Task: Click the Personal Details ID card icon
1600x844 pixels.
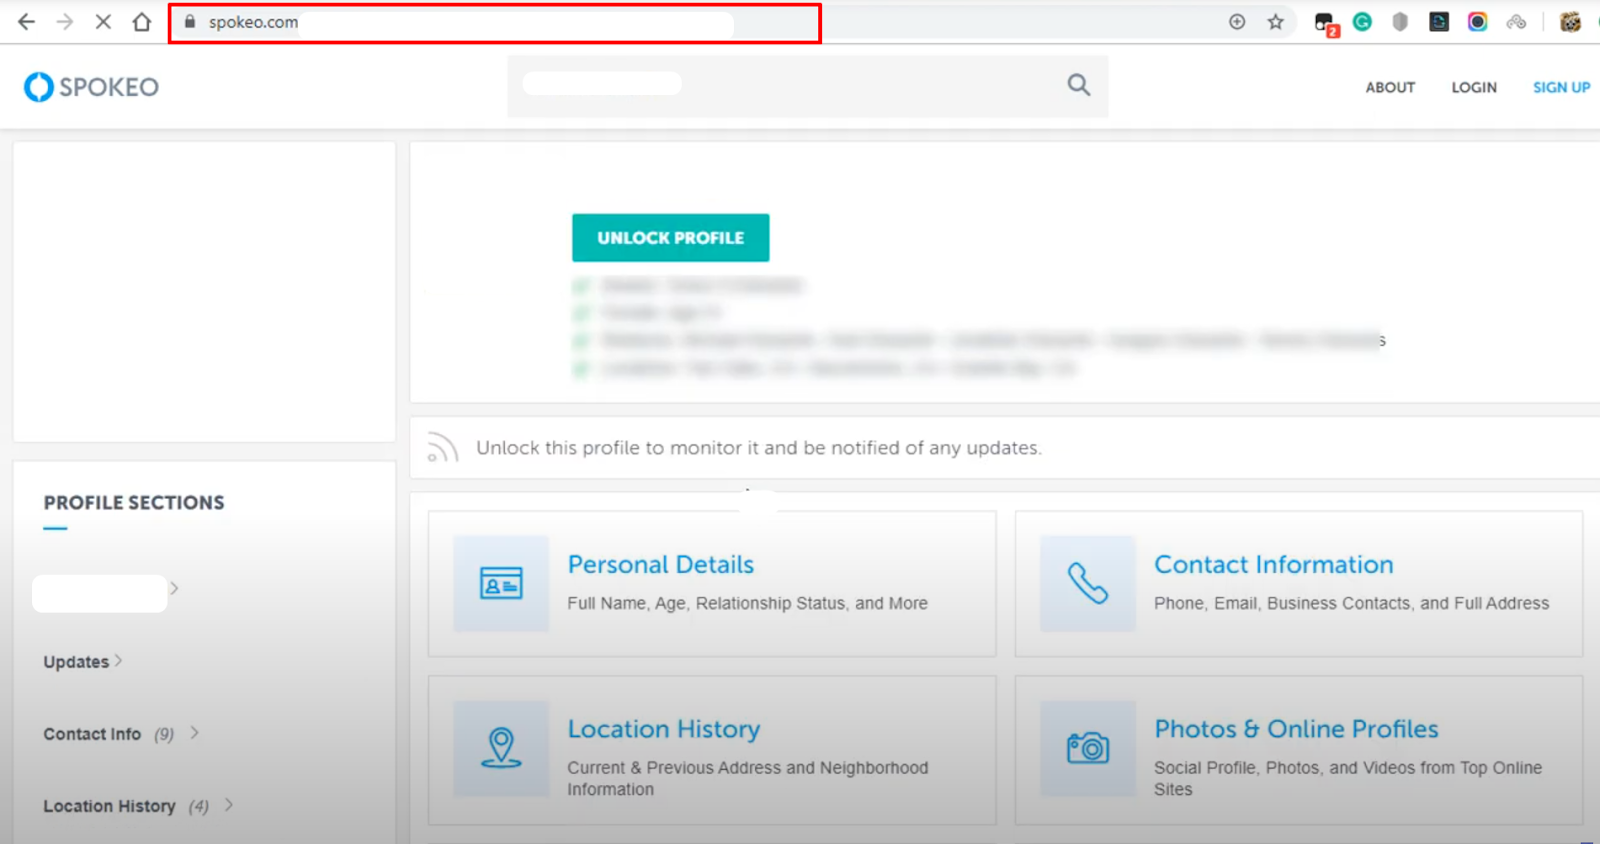Action: click(x=501, y=583)
